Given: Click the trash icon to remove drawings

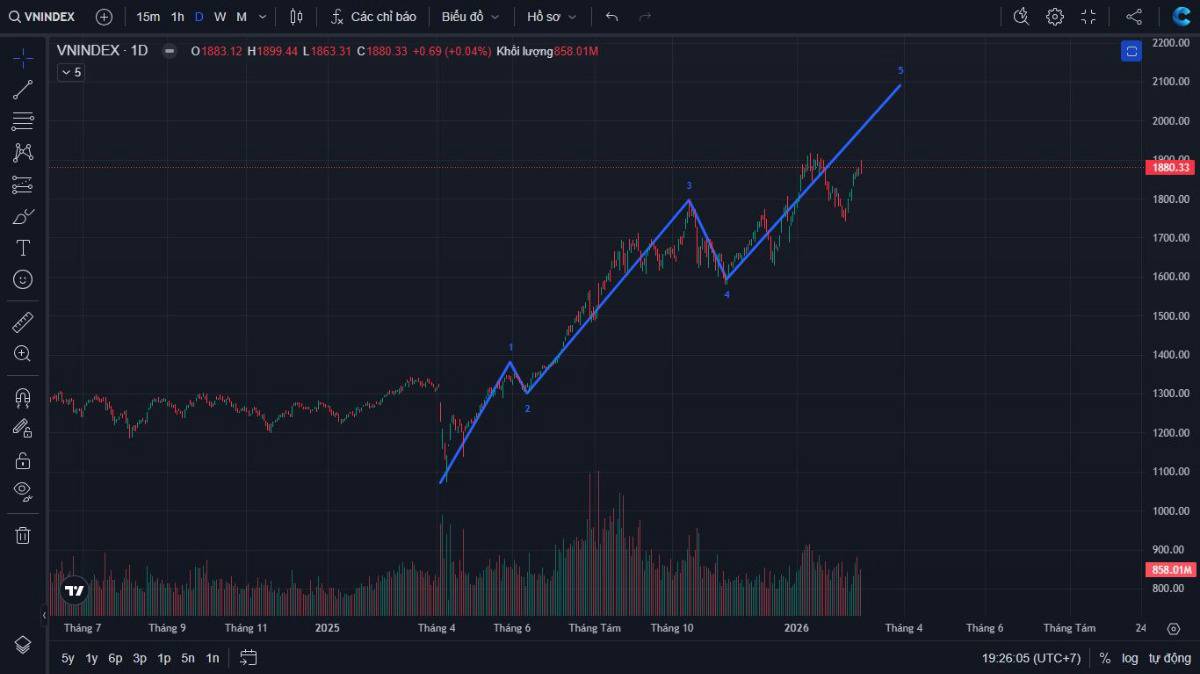Looking at the screenshot, I should coord(22,535).
